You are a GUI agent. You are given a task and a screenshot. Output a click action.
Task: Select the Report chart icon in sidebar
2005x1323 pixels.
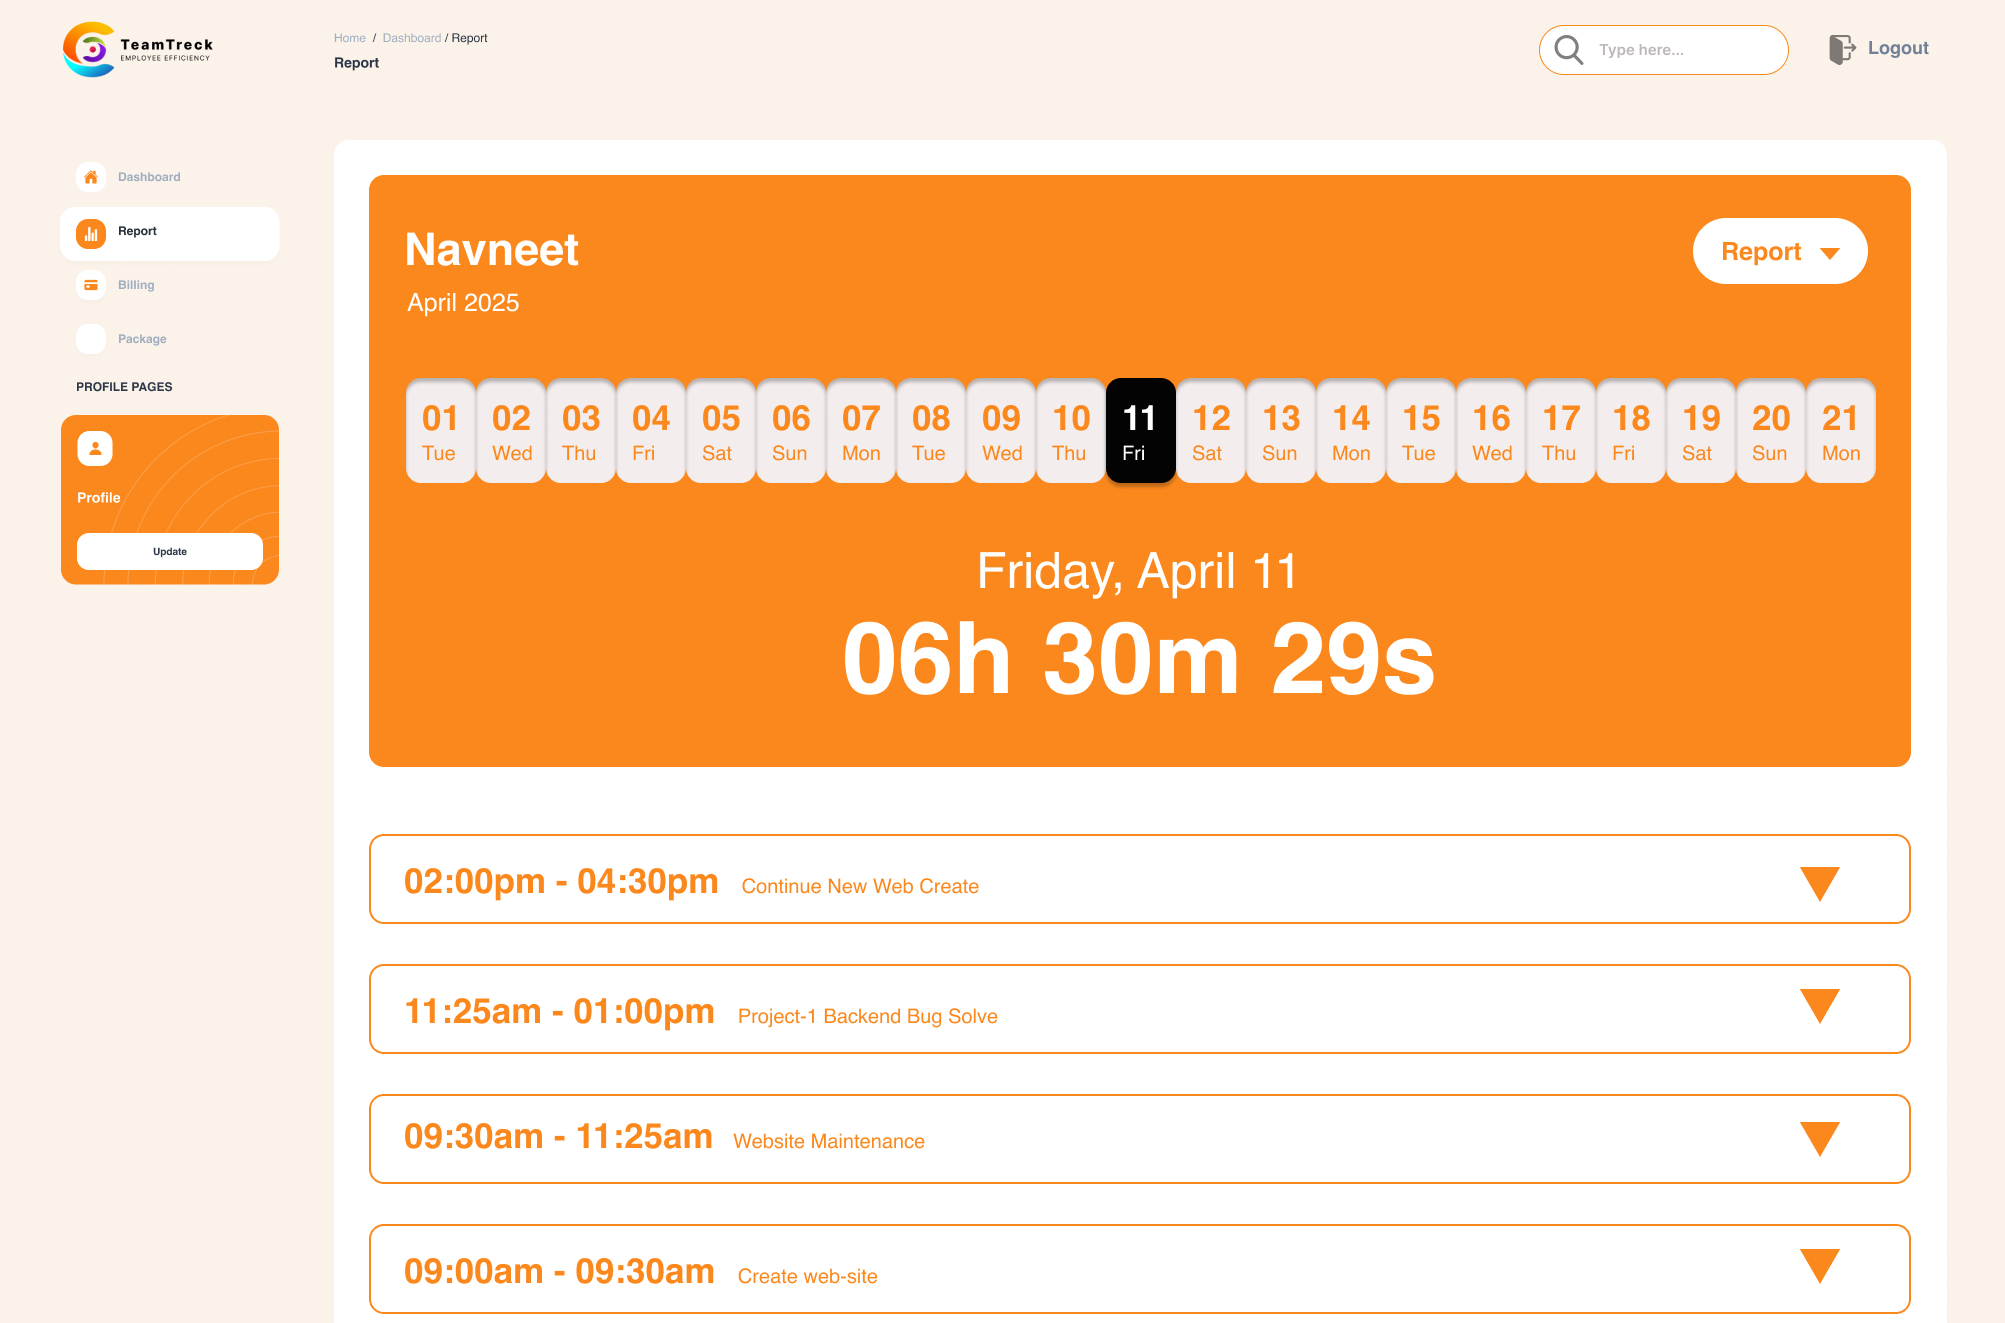[91, 233]
